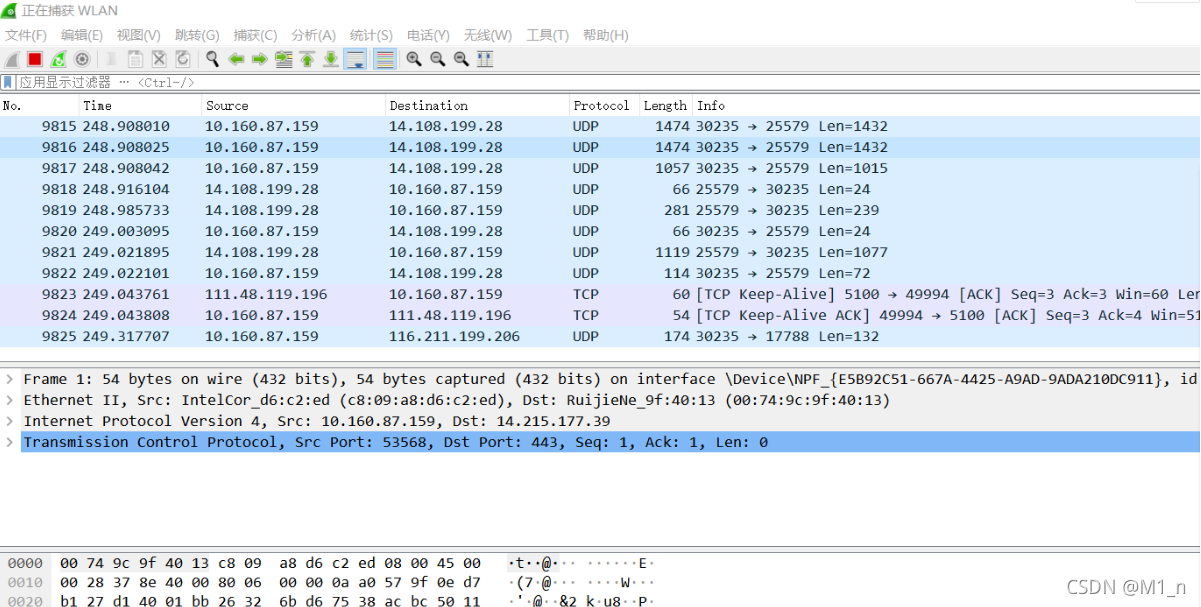Click the Source column header
This screenshot has width=1201, height=607.
coord(227,105)
